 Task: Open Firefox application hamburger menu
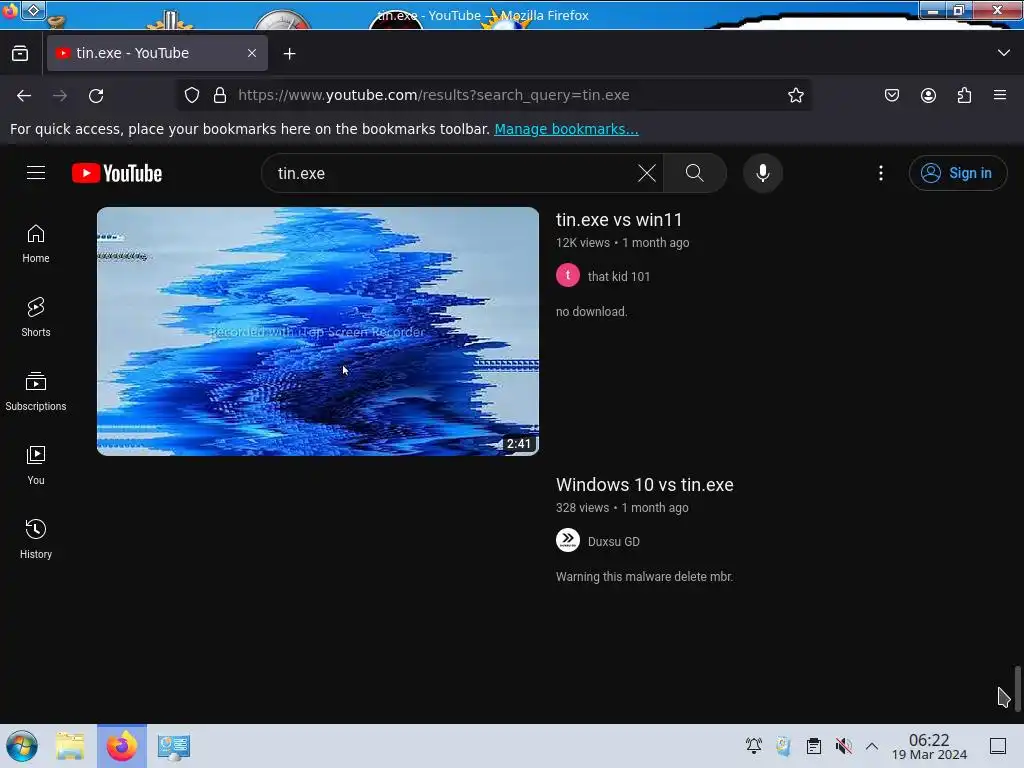[1000, 95]
